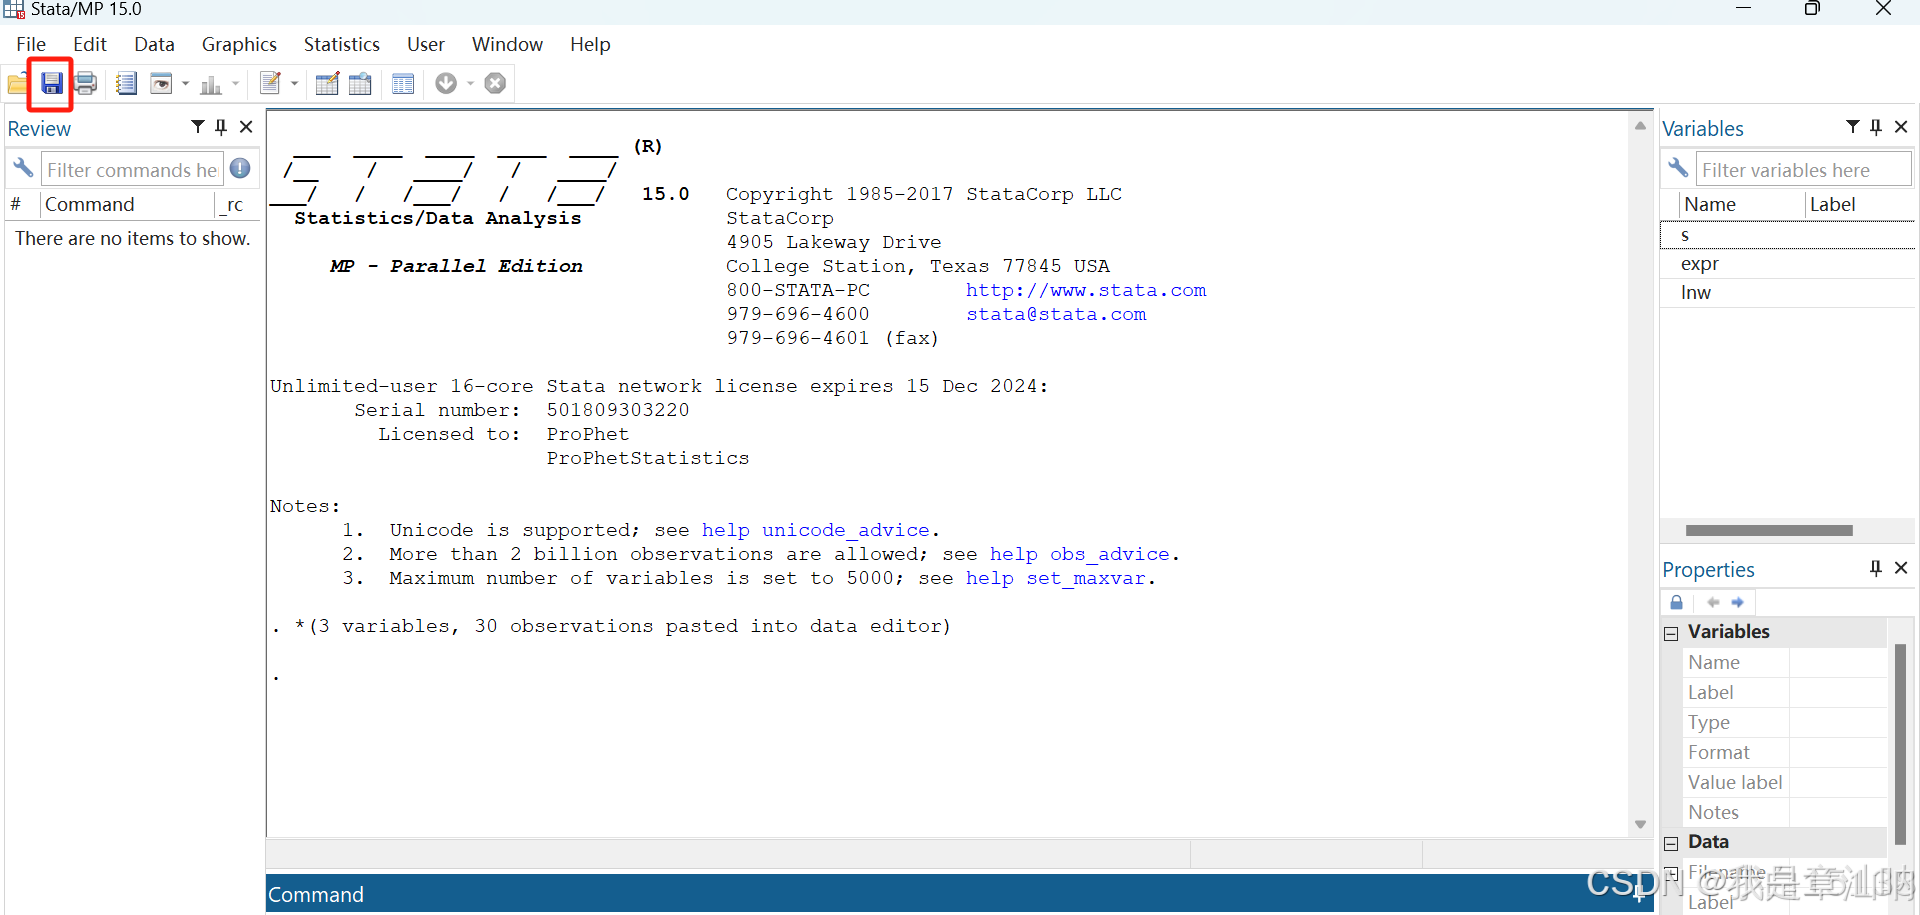Click the Variables panel wrench icon

[1678, 167]
